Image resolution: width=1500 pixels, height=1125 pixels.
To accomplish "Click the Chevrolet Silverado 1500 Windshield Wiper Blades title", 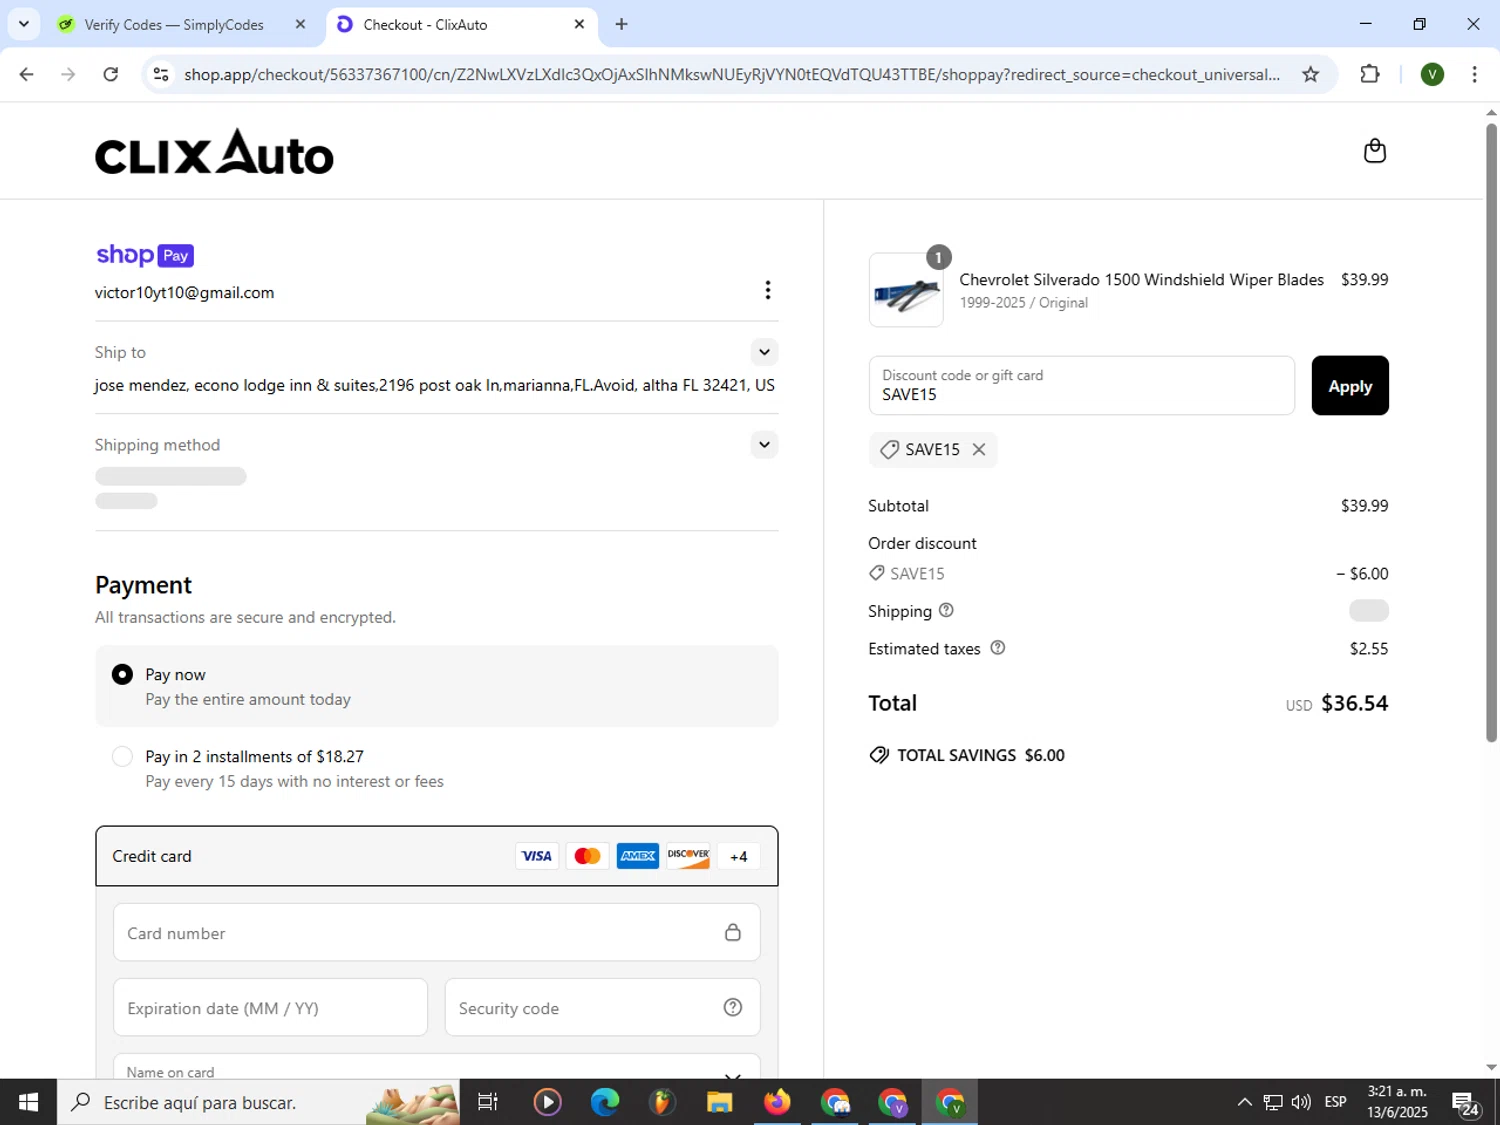I will [x=1141, y=280].
